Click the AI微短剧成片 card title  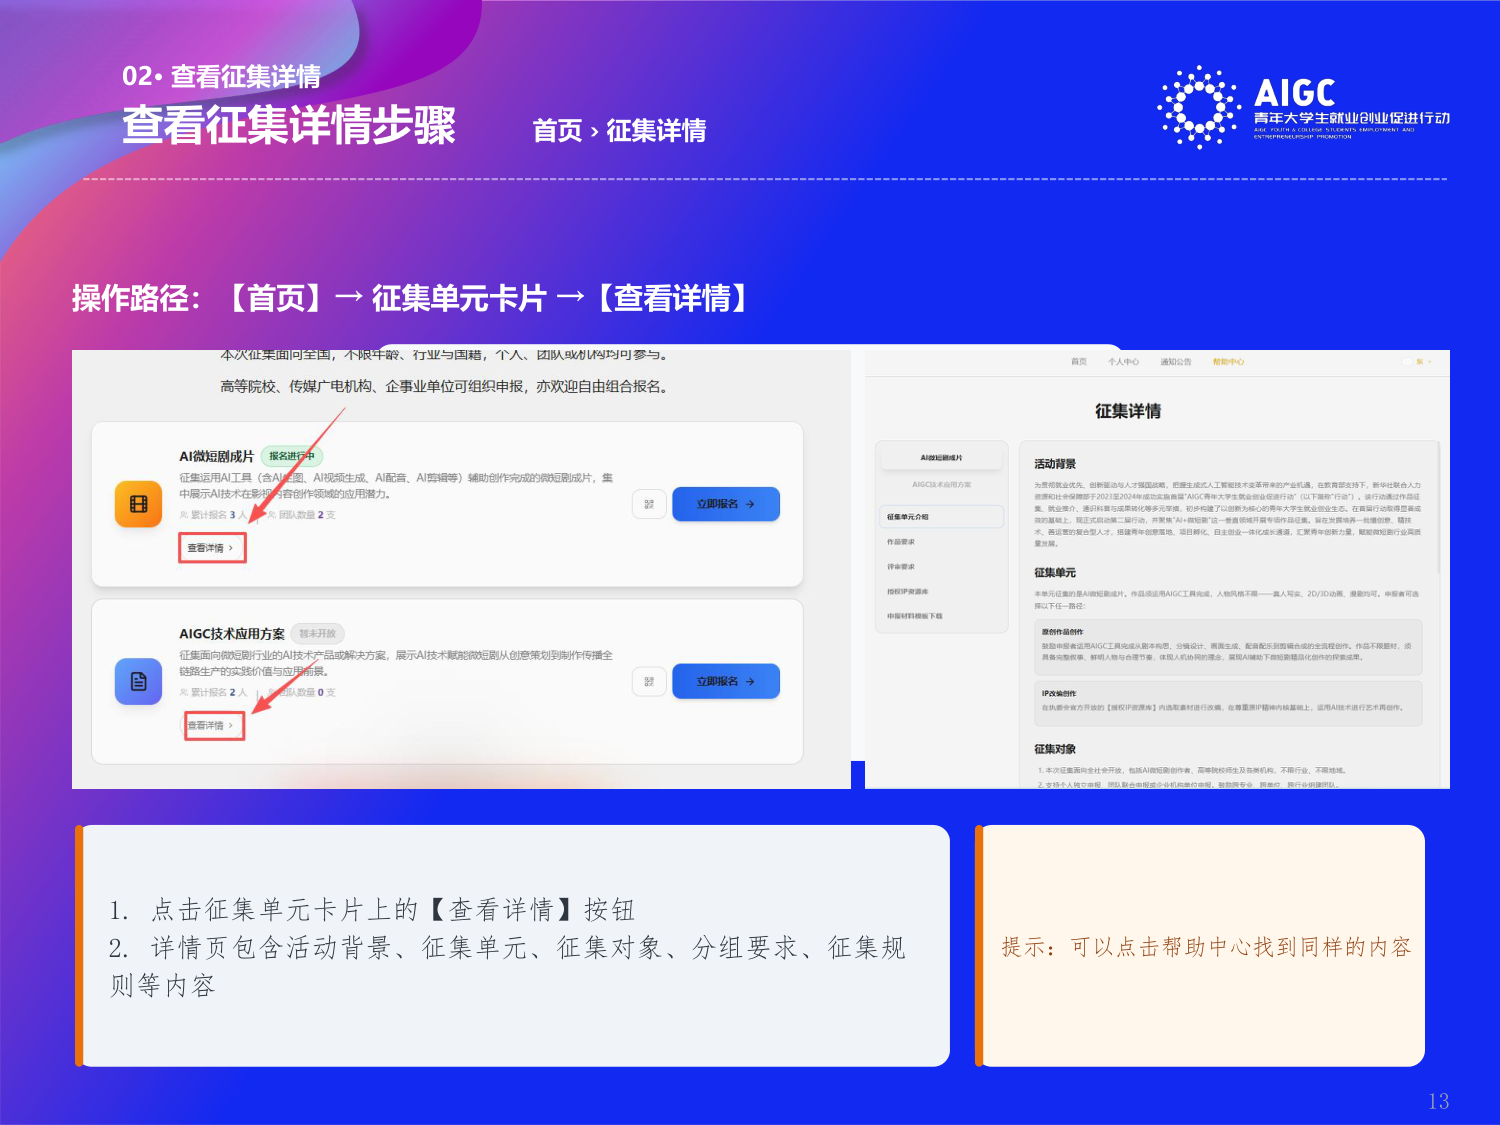point(217,456)
